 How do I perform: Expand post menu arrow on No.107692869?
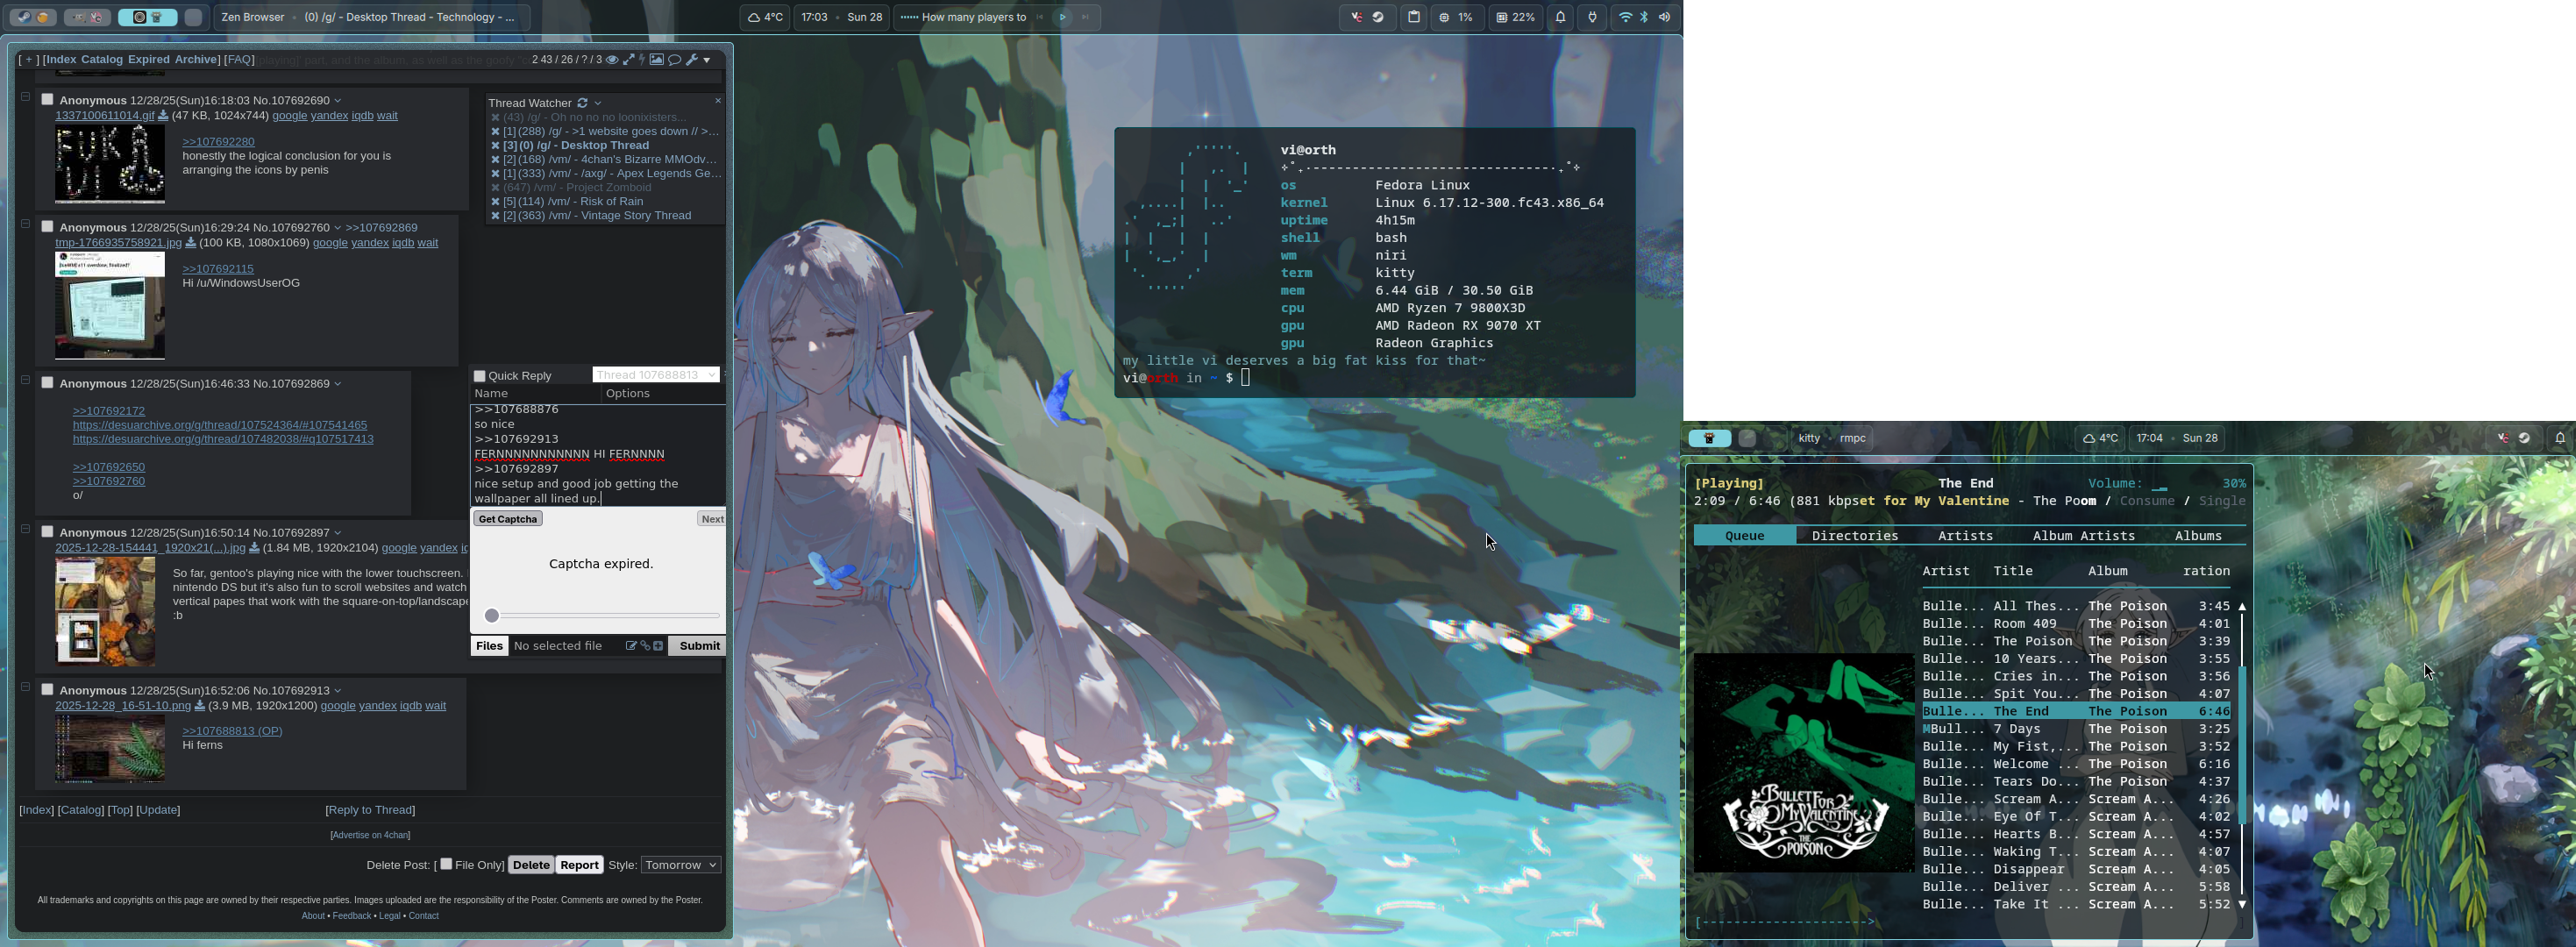coord(337,384)
